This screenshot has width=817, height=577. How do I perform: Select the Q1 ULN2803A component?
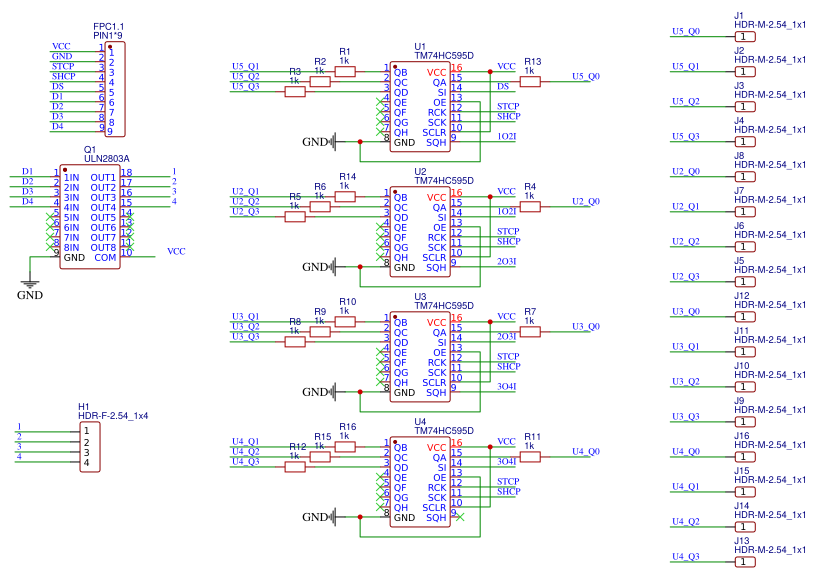[90, 216]
